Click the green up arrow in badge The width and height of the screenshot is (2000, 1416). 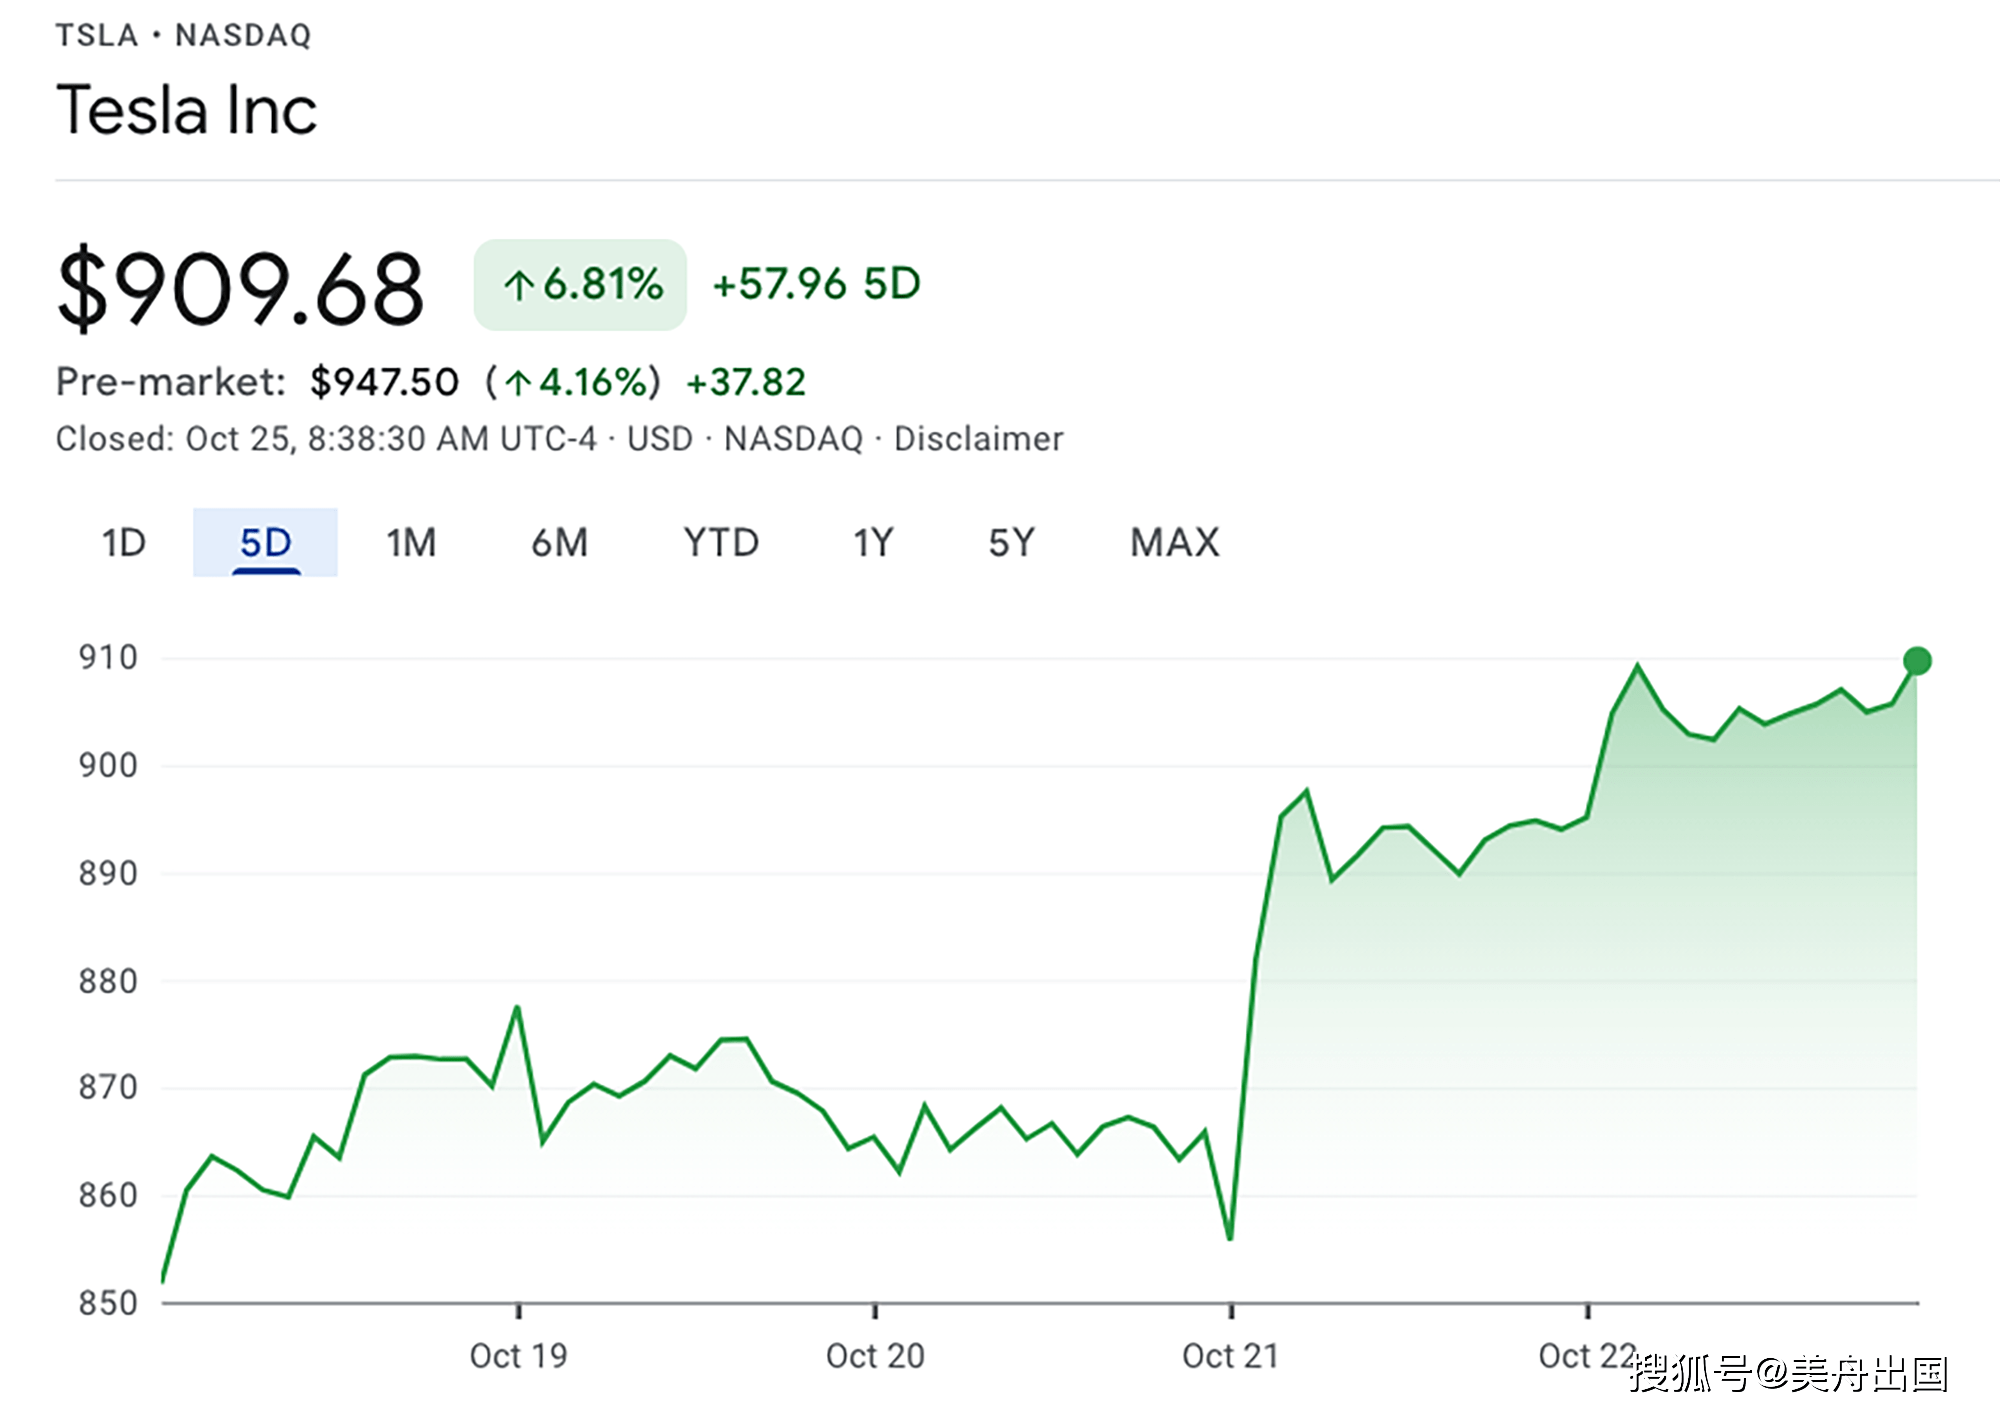pyautogui.click(x=518, y=286)
